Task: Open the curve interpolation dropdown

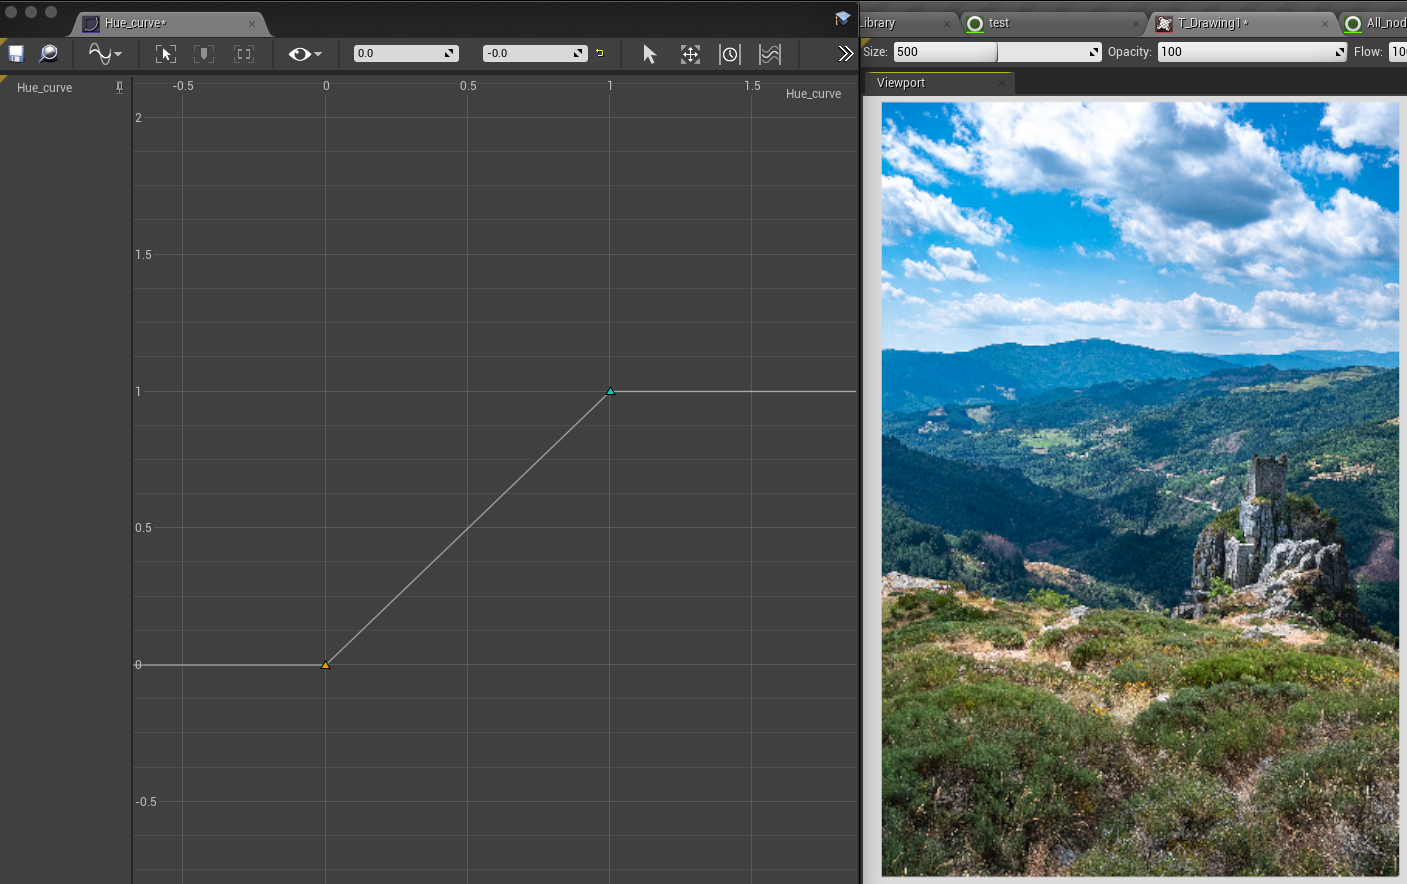Action: [x=105, y=53]
